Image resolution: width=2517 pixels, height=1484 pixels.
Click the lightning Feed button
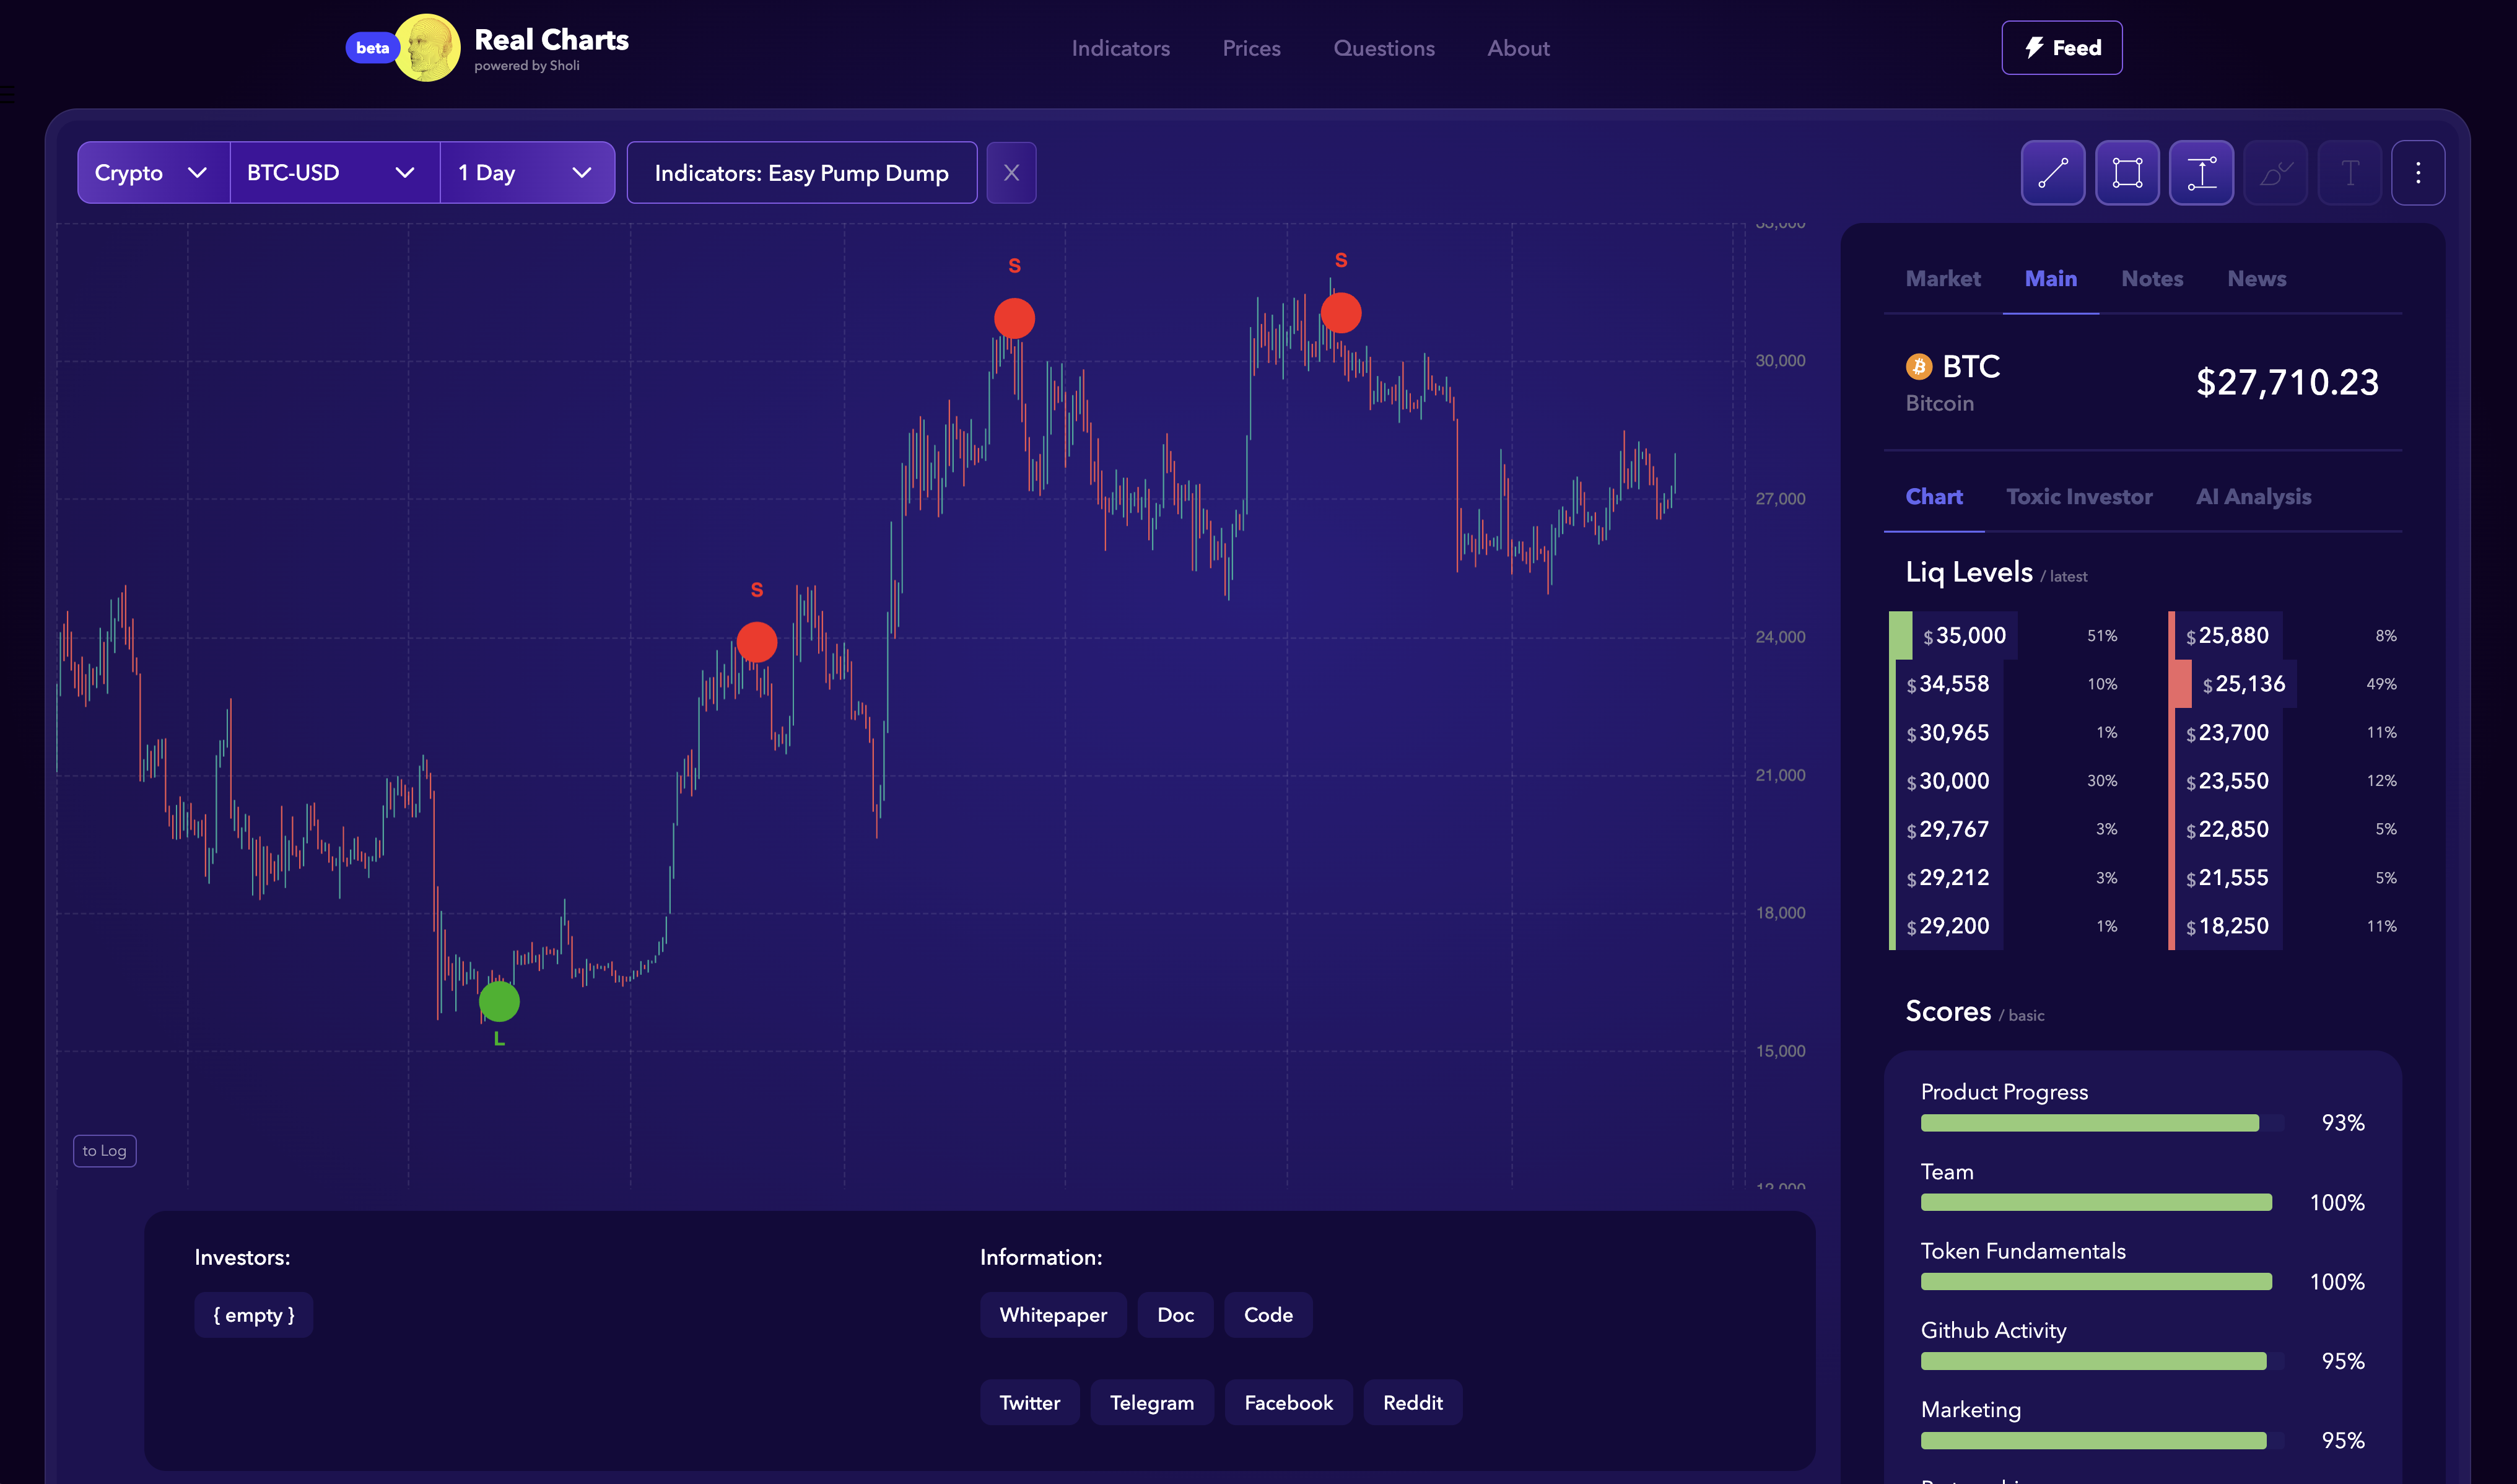2061,48
